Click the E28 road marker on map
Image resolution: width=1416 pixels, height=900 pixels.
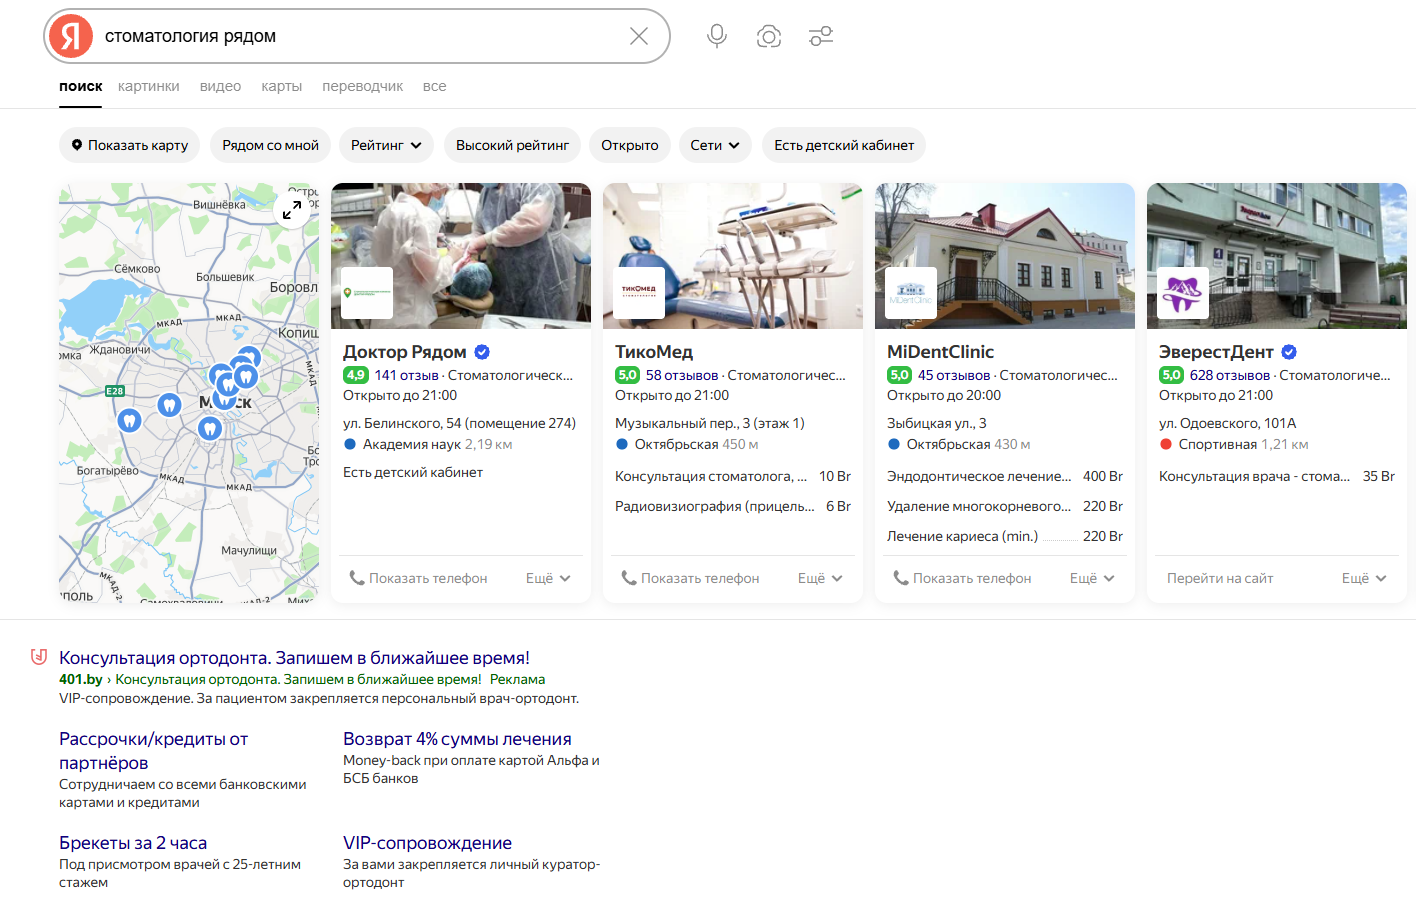(115, 391)
